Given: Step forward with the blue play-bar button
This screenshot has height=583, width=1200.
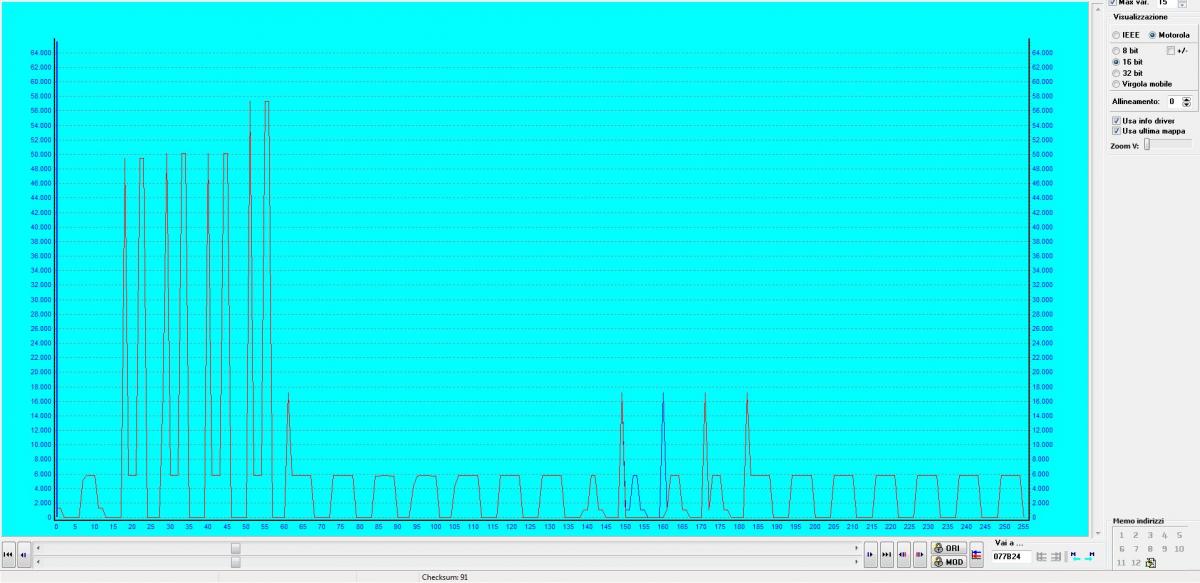Looking at the screenshot, I should pyautogui.click(x=871, y=554).
